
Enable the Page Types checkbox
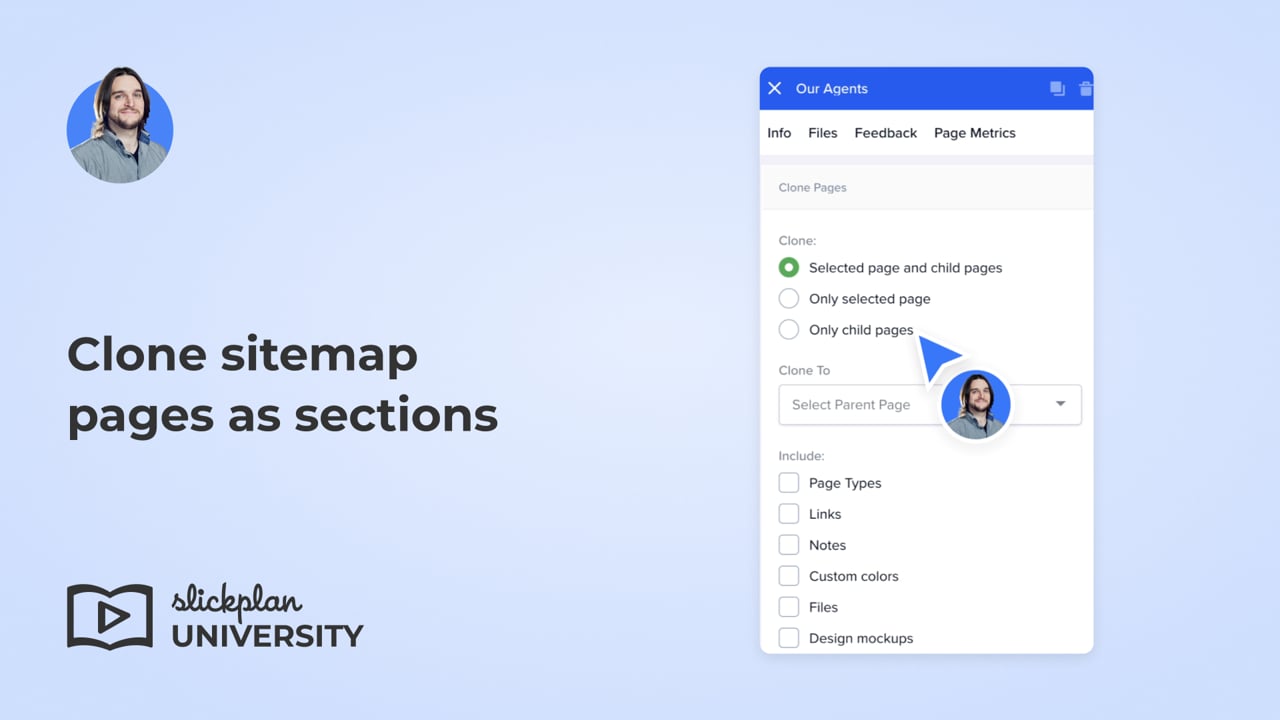pos(789,483)
